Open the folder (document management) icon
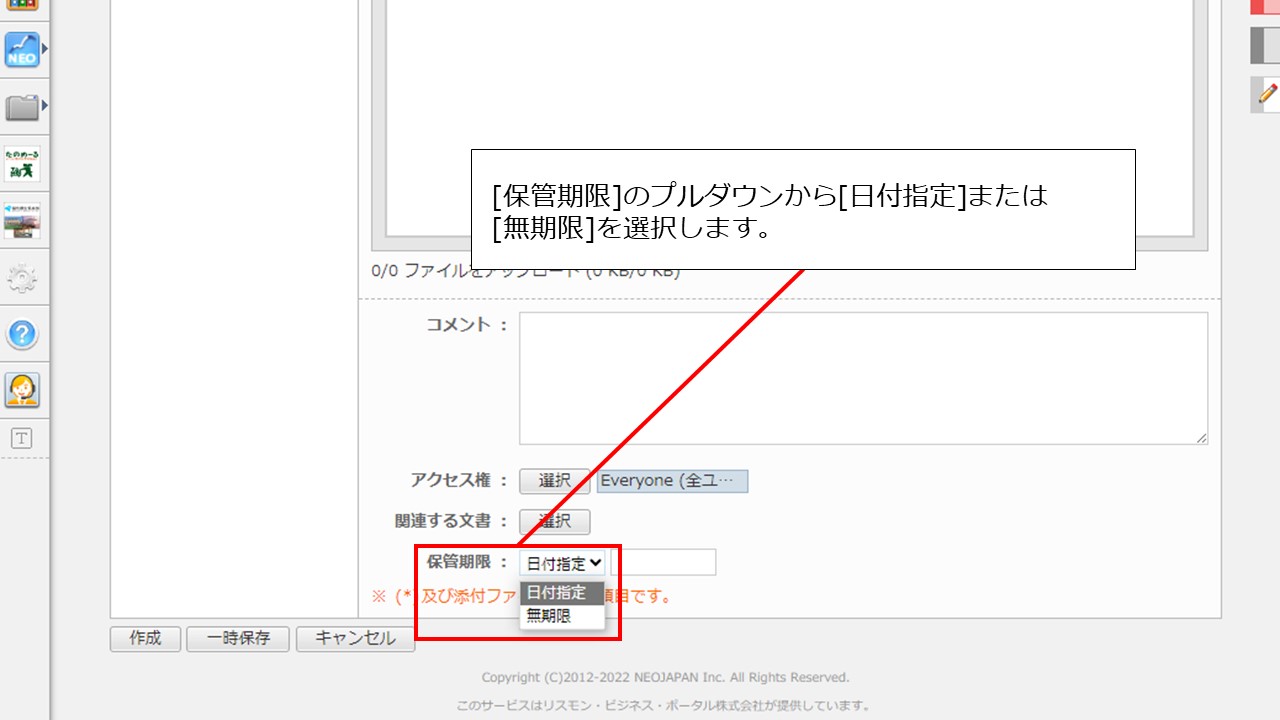1280x720 pixels. [x=20, y=105]
